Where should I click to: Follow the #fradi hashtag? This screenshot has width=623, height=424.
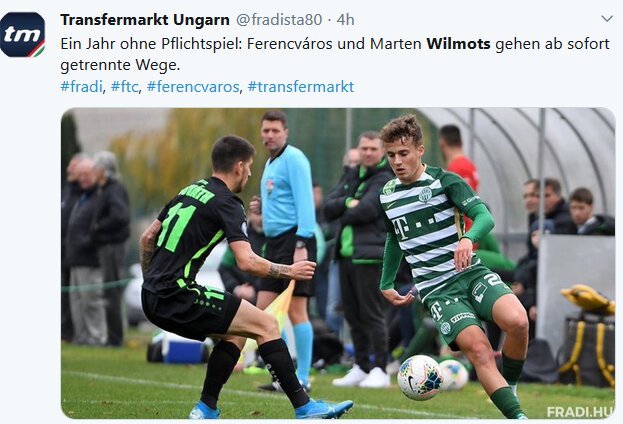pos(81,87)
